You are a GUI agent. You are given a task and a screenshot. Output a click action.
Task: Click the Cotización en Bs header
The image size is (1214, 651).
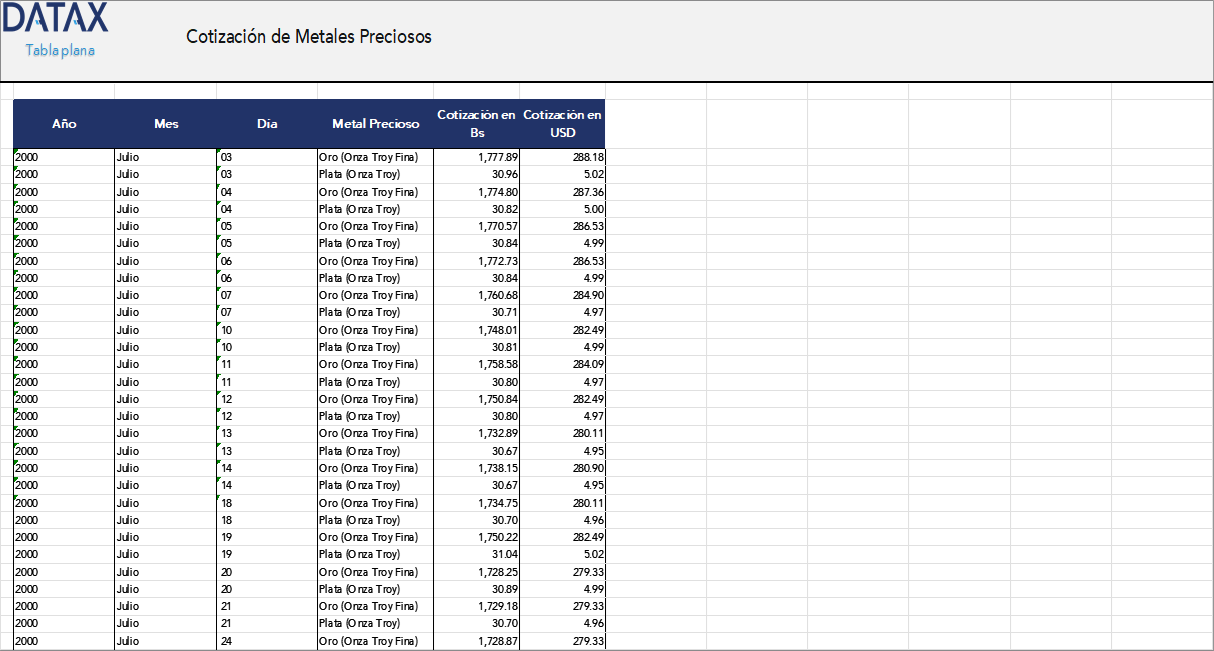pos(476,124)
